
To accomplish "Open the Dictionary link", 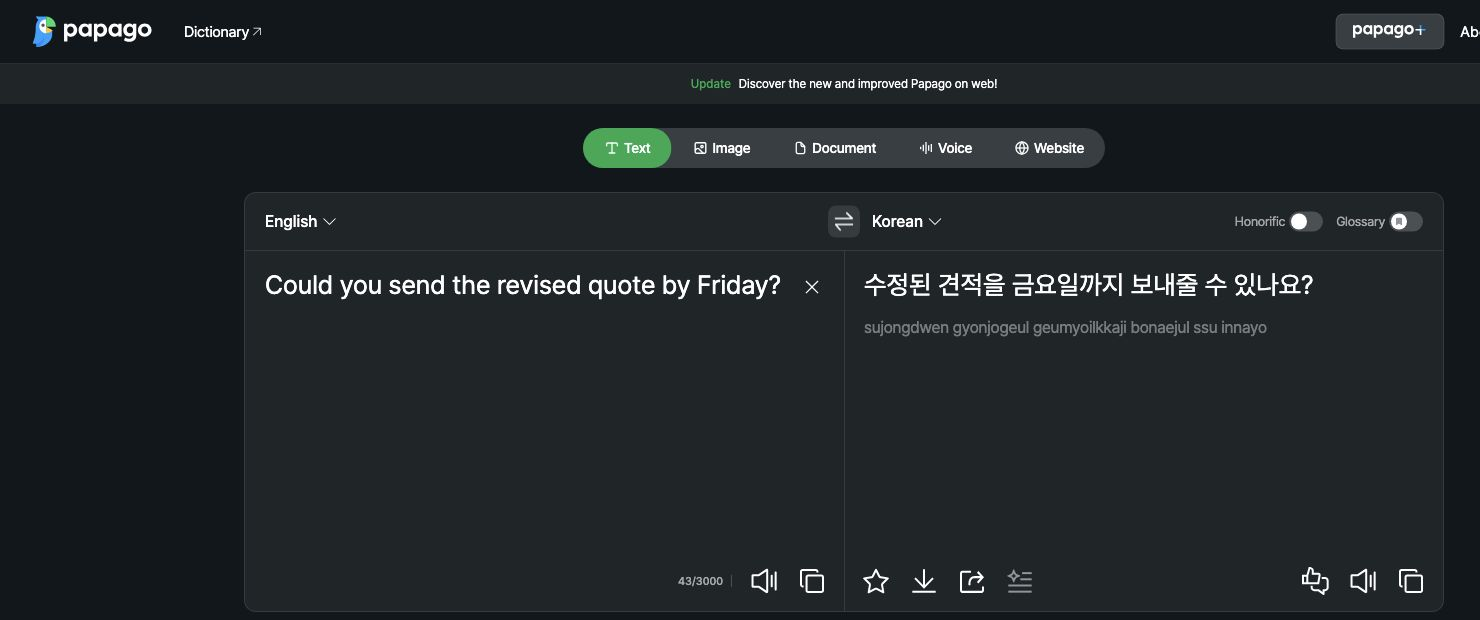I will [223, 32].
